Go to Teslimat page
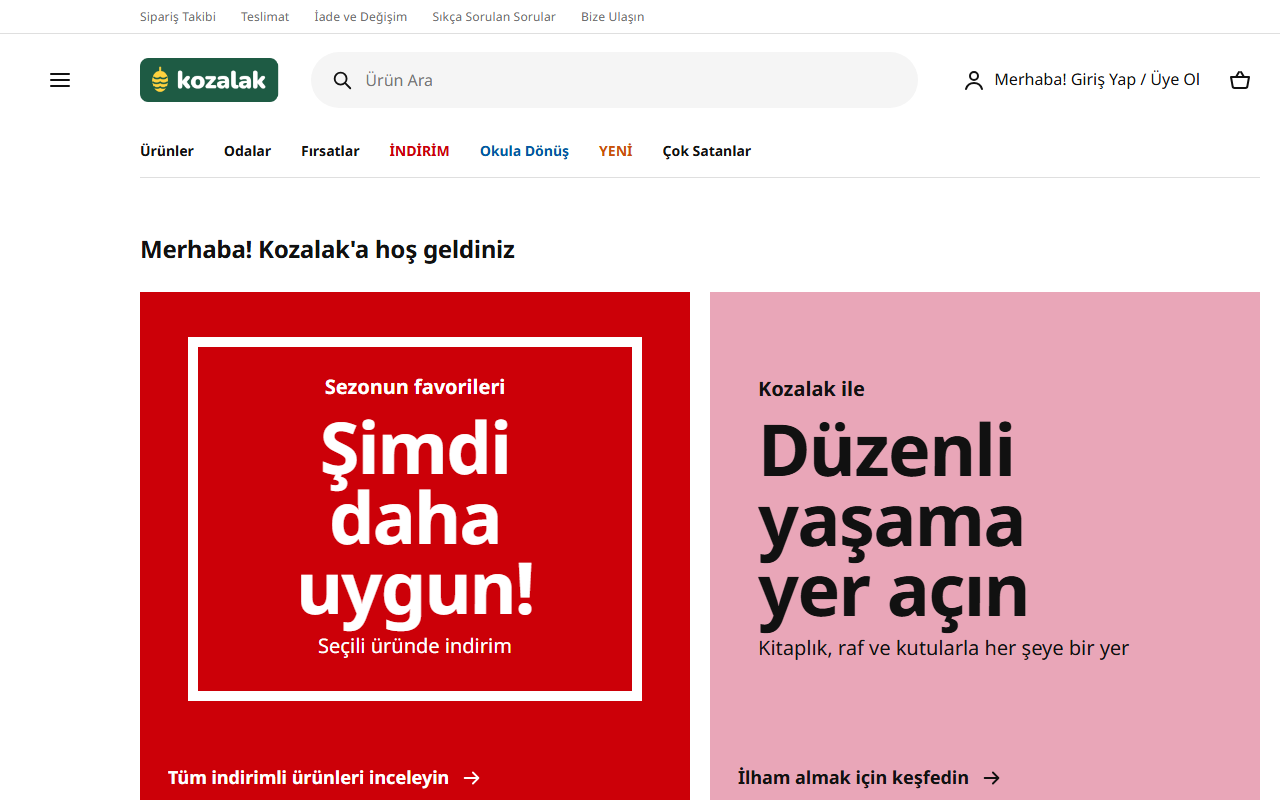Screen dimensions: 1280x800 (265, 17)
